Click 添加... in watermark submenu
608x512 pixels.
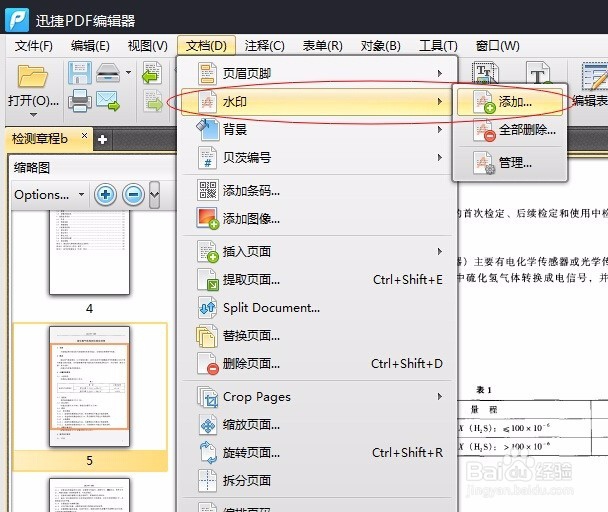[510, 102]
